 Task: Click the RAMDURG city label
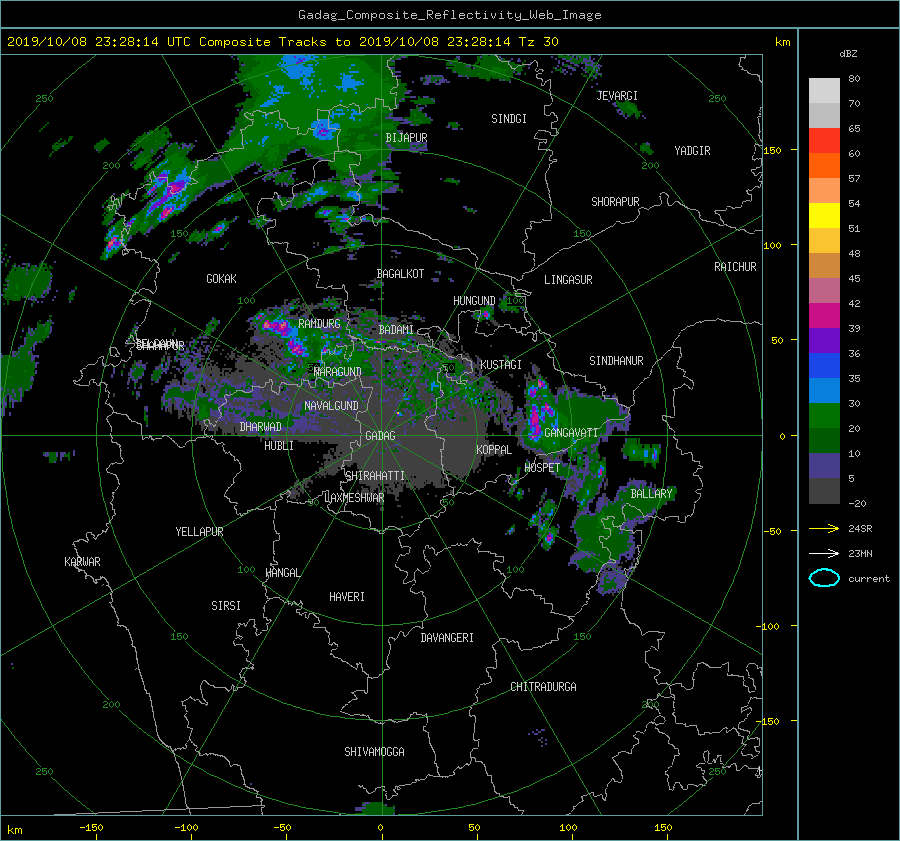click(x=319, y=324)
